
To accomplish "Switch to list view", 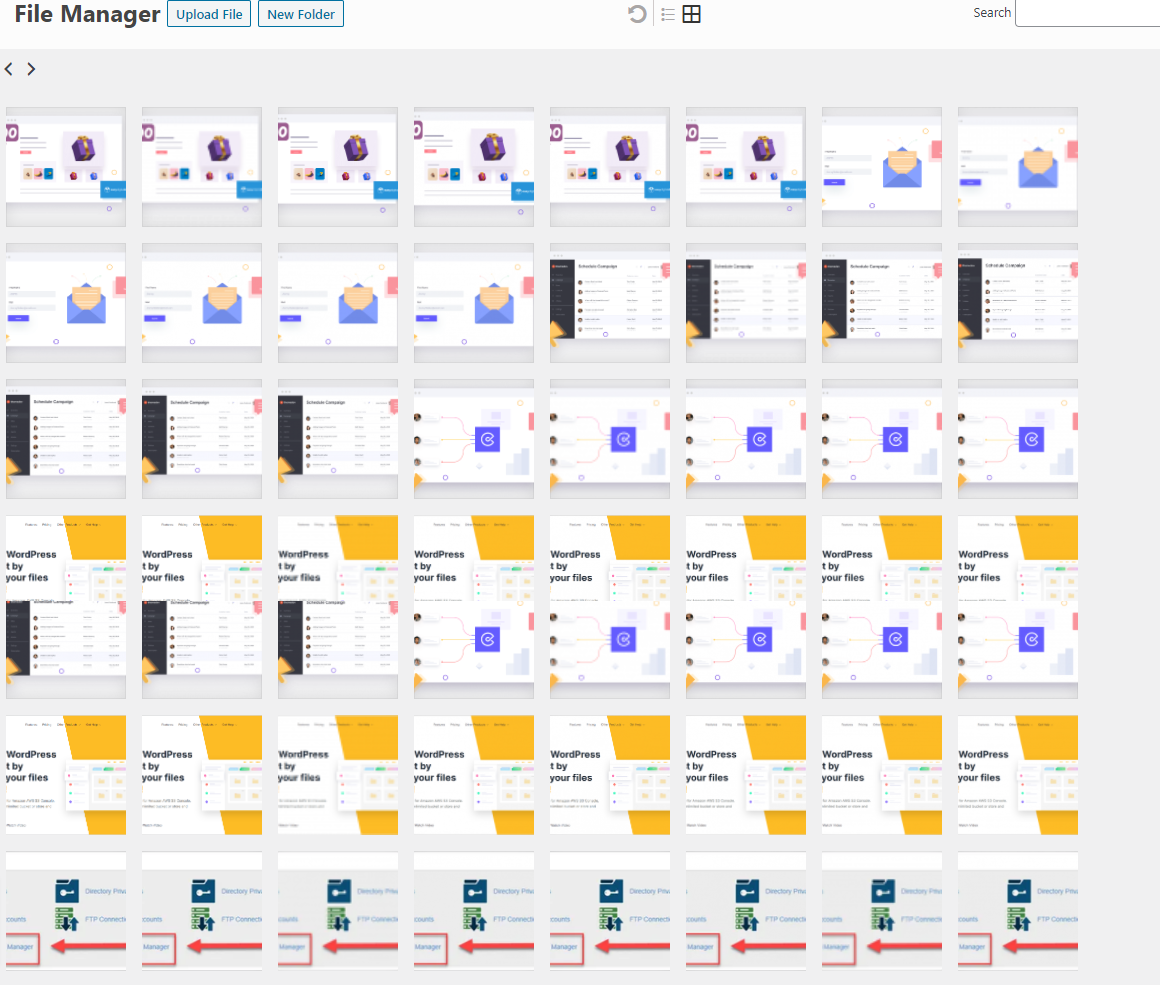I will (x=668, y=14).
